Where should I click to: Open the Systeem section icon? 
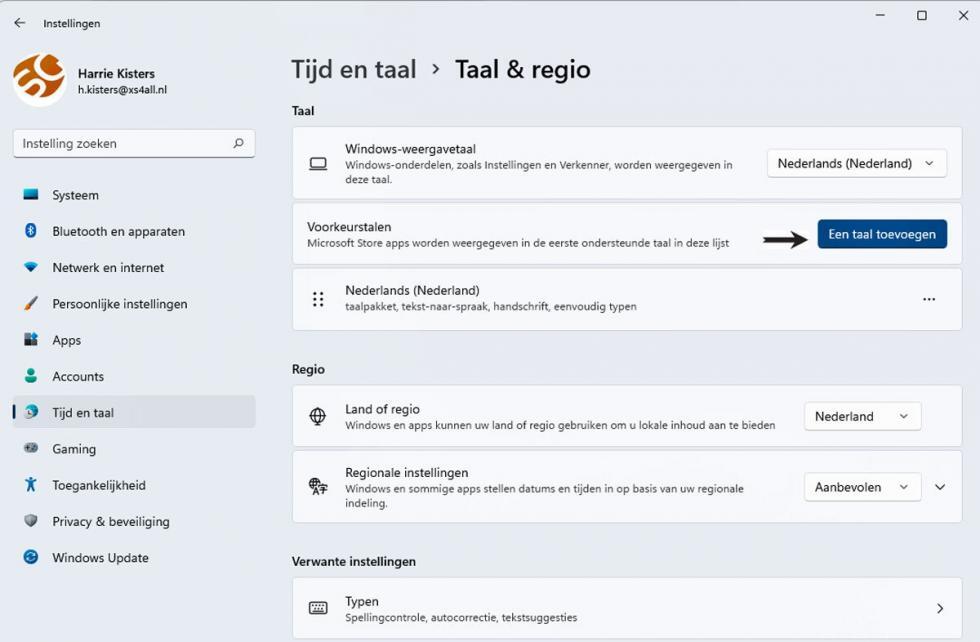pyautogui.click(x=33, y=195)
